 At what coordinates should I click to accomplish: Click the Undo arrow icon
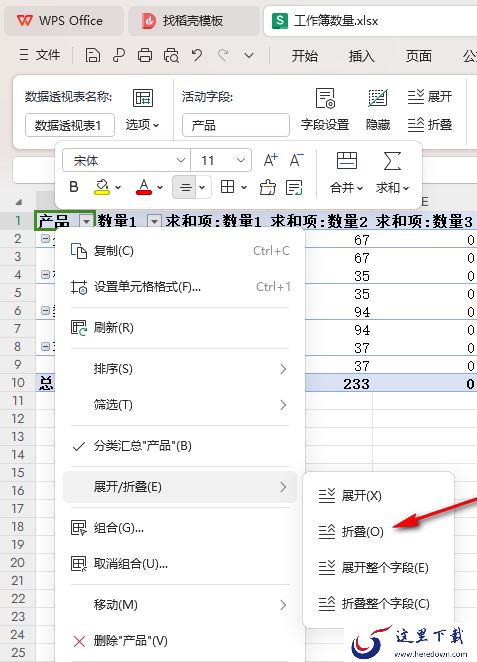point(197,55)
